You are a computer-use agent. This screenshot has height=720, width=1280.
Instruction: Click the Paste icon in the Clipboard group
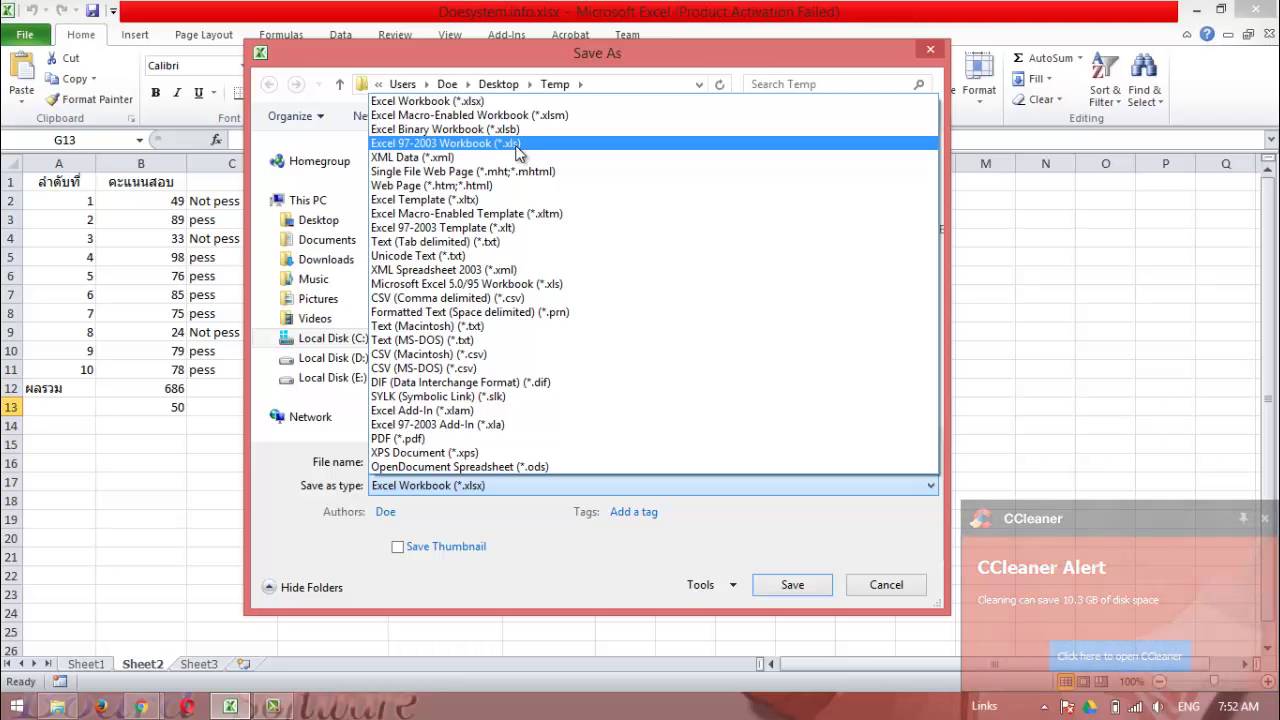click(21, 67)
